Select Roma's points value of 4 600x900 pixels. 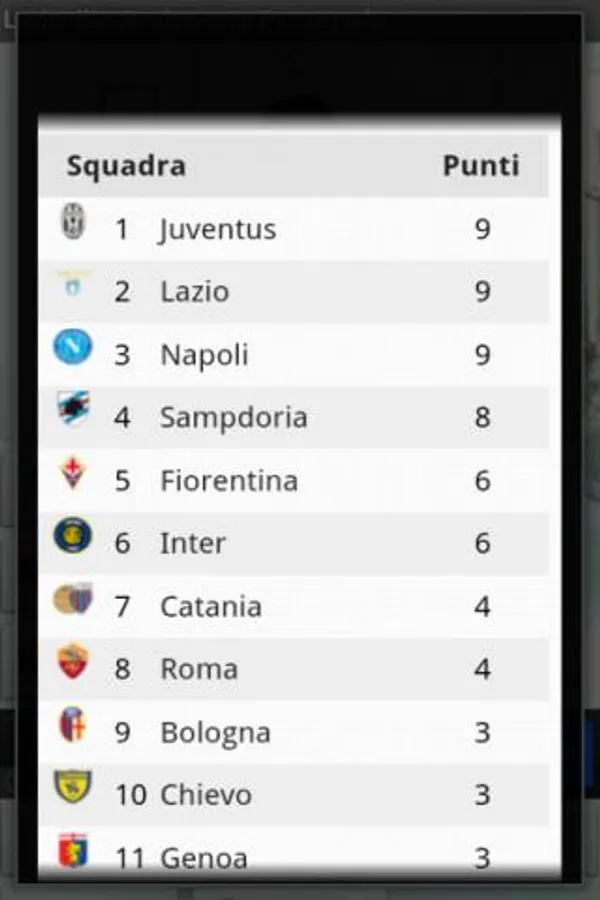[482, 669]
